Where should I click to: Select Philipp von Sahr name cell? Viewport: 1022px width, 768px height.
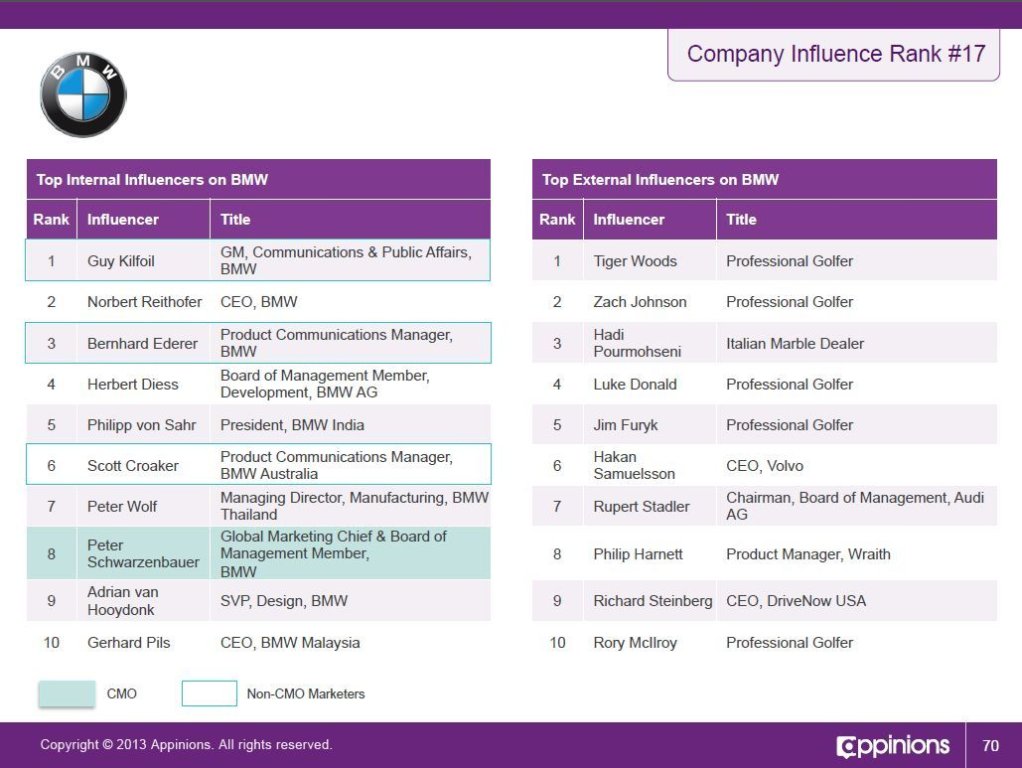(x=141, y=425)
